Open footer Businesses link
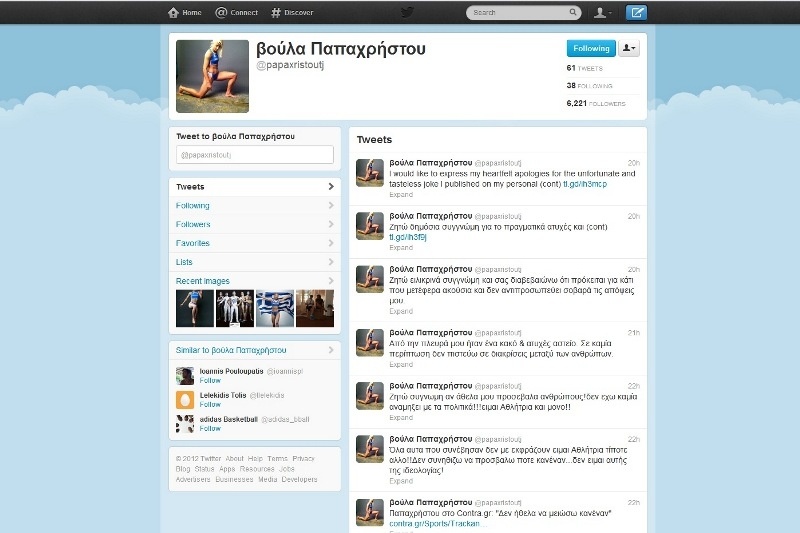Image resolution: width=800 pixels, height=533 pixels. point(234,479)
